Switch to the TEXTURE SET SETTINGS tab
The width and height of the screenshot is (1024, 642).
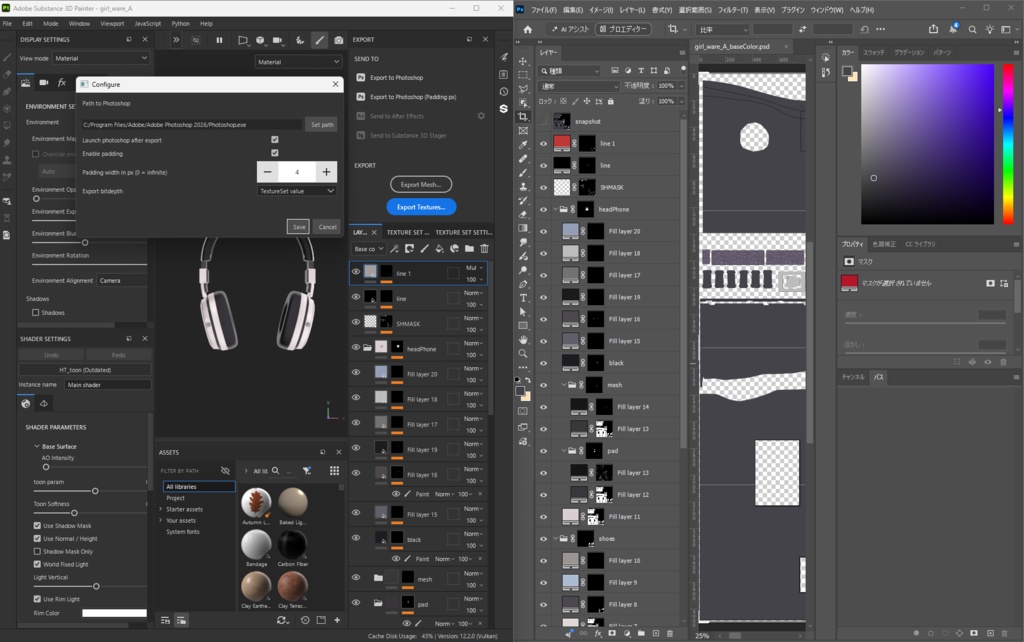[464, 232]
